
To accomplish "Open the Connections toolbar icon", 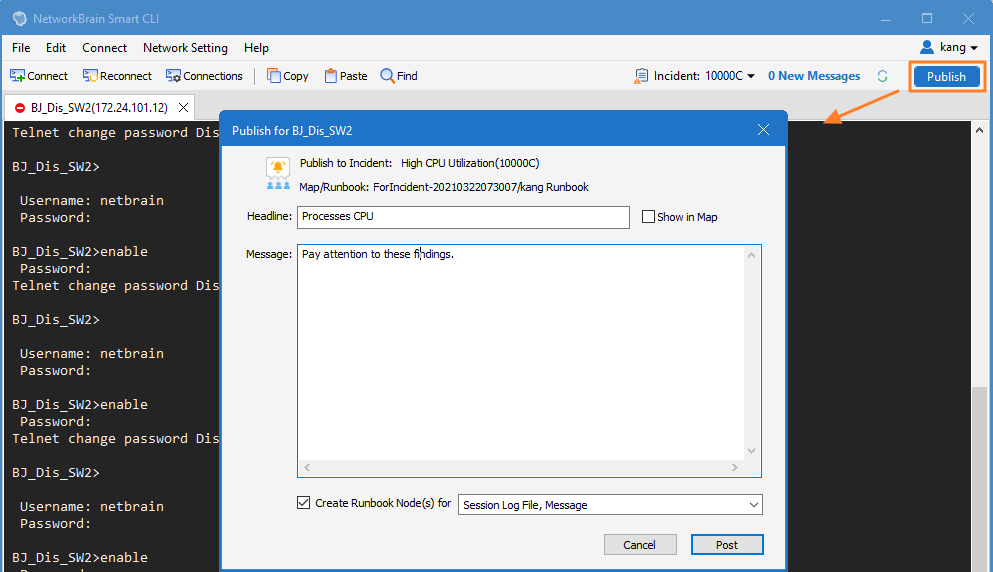I will (x=173, y=76).
